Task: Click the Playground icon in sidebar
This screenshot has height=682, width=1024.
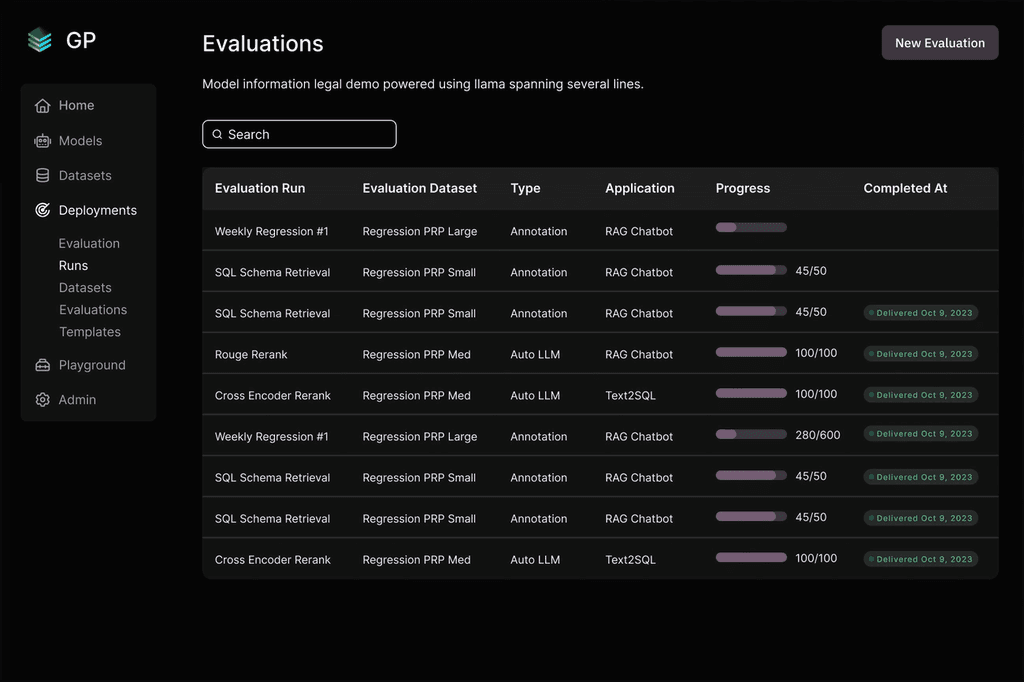Action: click(42, 365)
